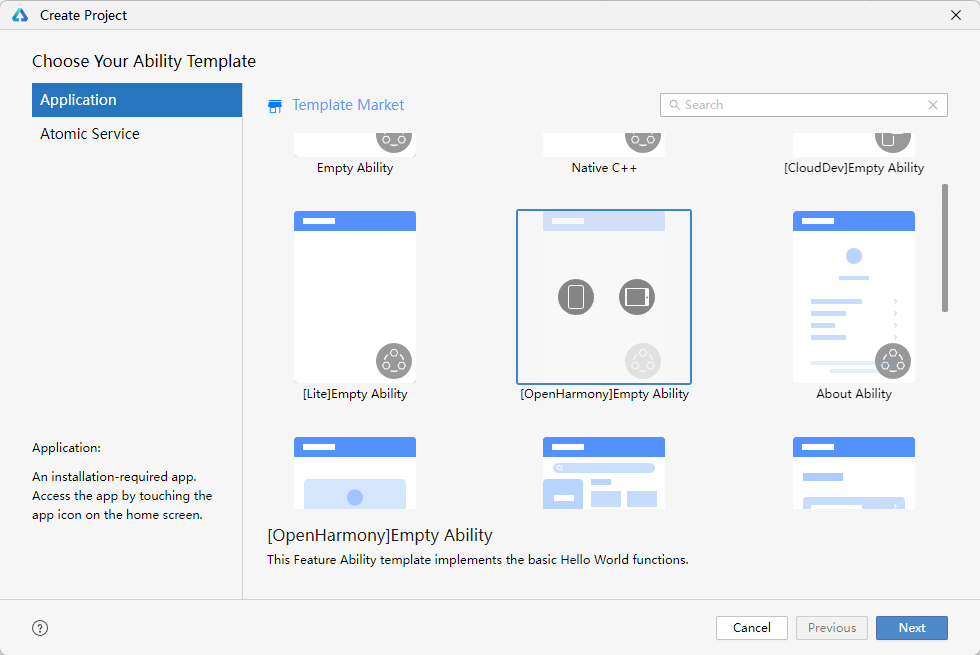Screen dimensions: 980x655
Task: Click the large '[OpenHarmony]Empty Ability' details title
Action: pyautogui.click(x=380, y=536)
